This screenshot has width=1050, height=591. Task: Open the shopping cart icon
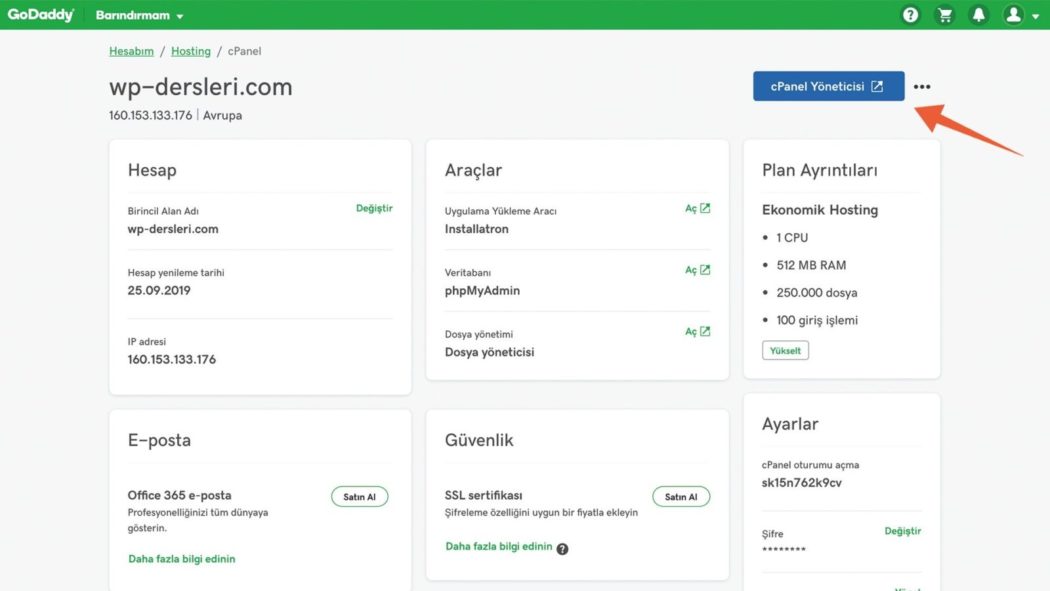click(x=945, y=15)
